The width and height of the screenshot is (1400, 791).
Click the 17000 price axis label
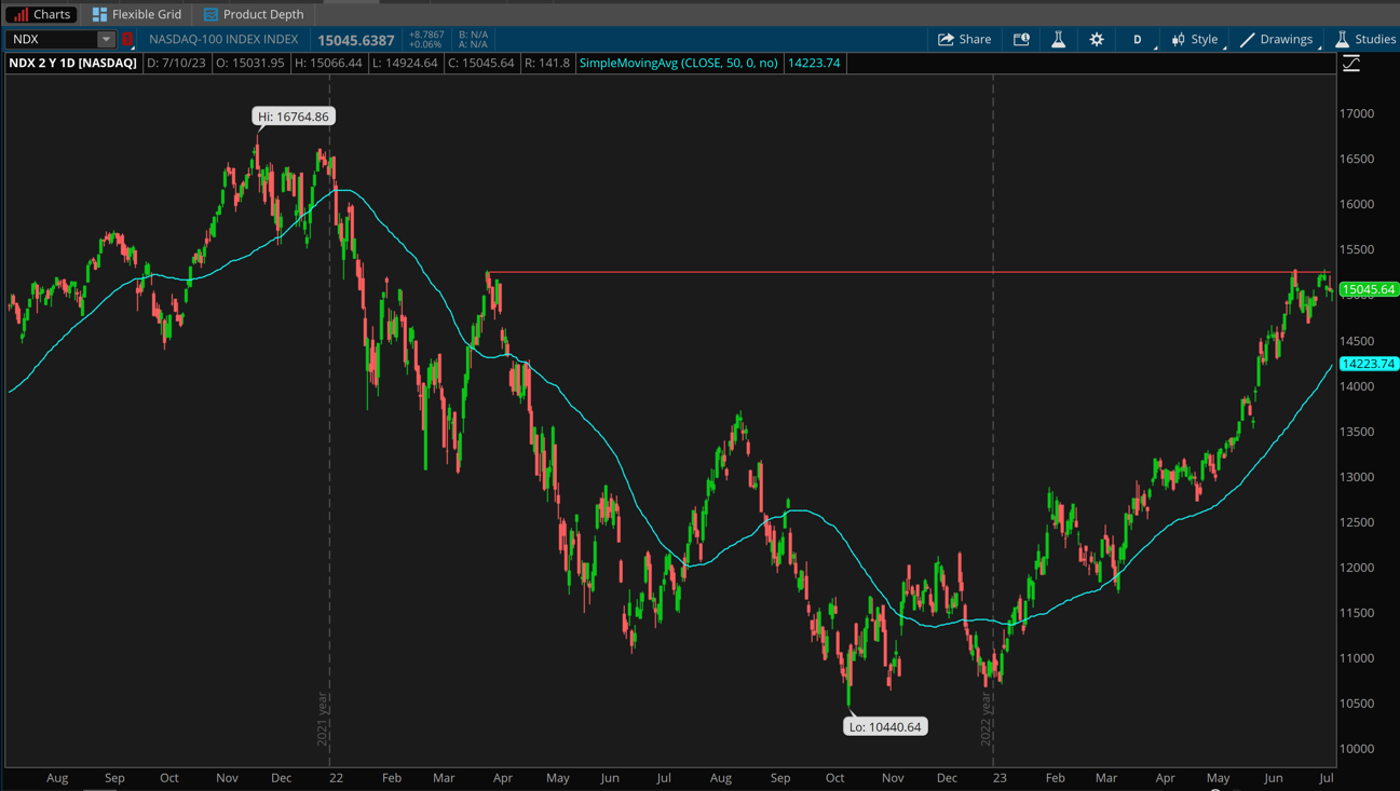tap(1357, 113)
